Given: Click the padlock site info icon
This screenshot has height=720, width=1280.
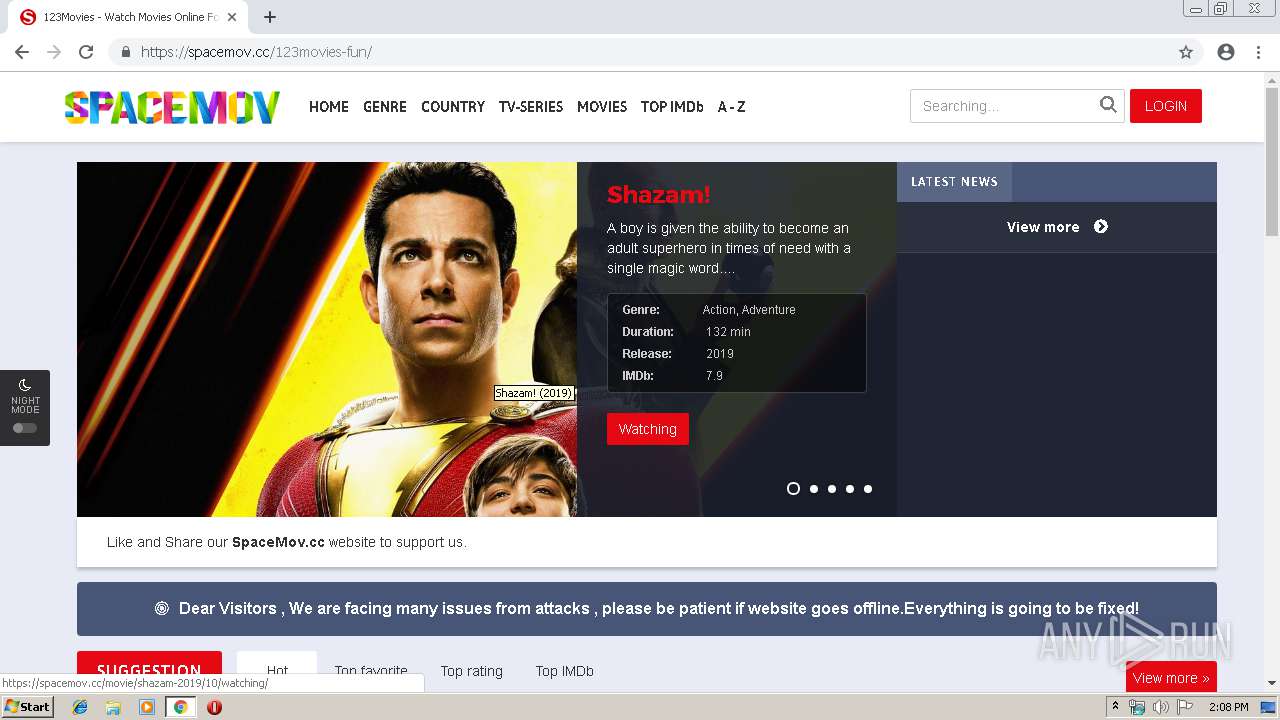Looking at the screenshot, I should 125,52.
